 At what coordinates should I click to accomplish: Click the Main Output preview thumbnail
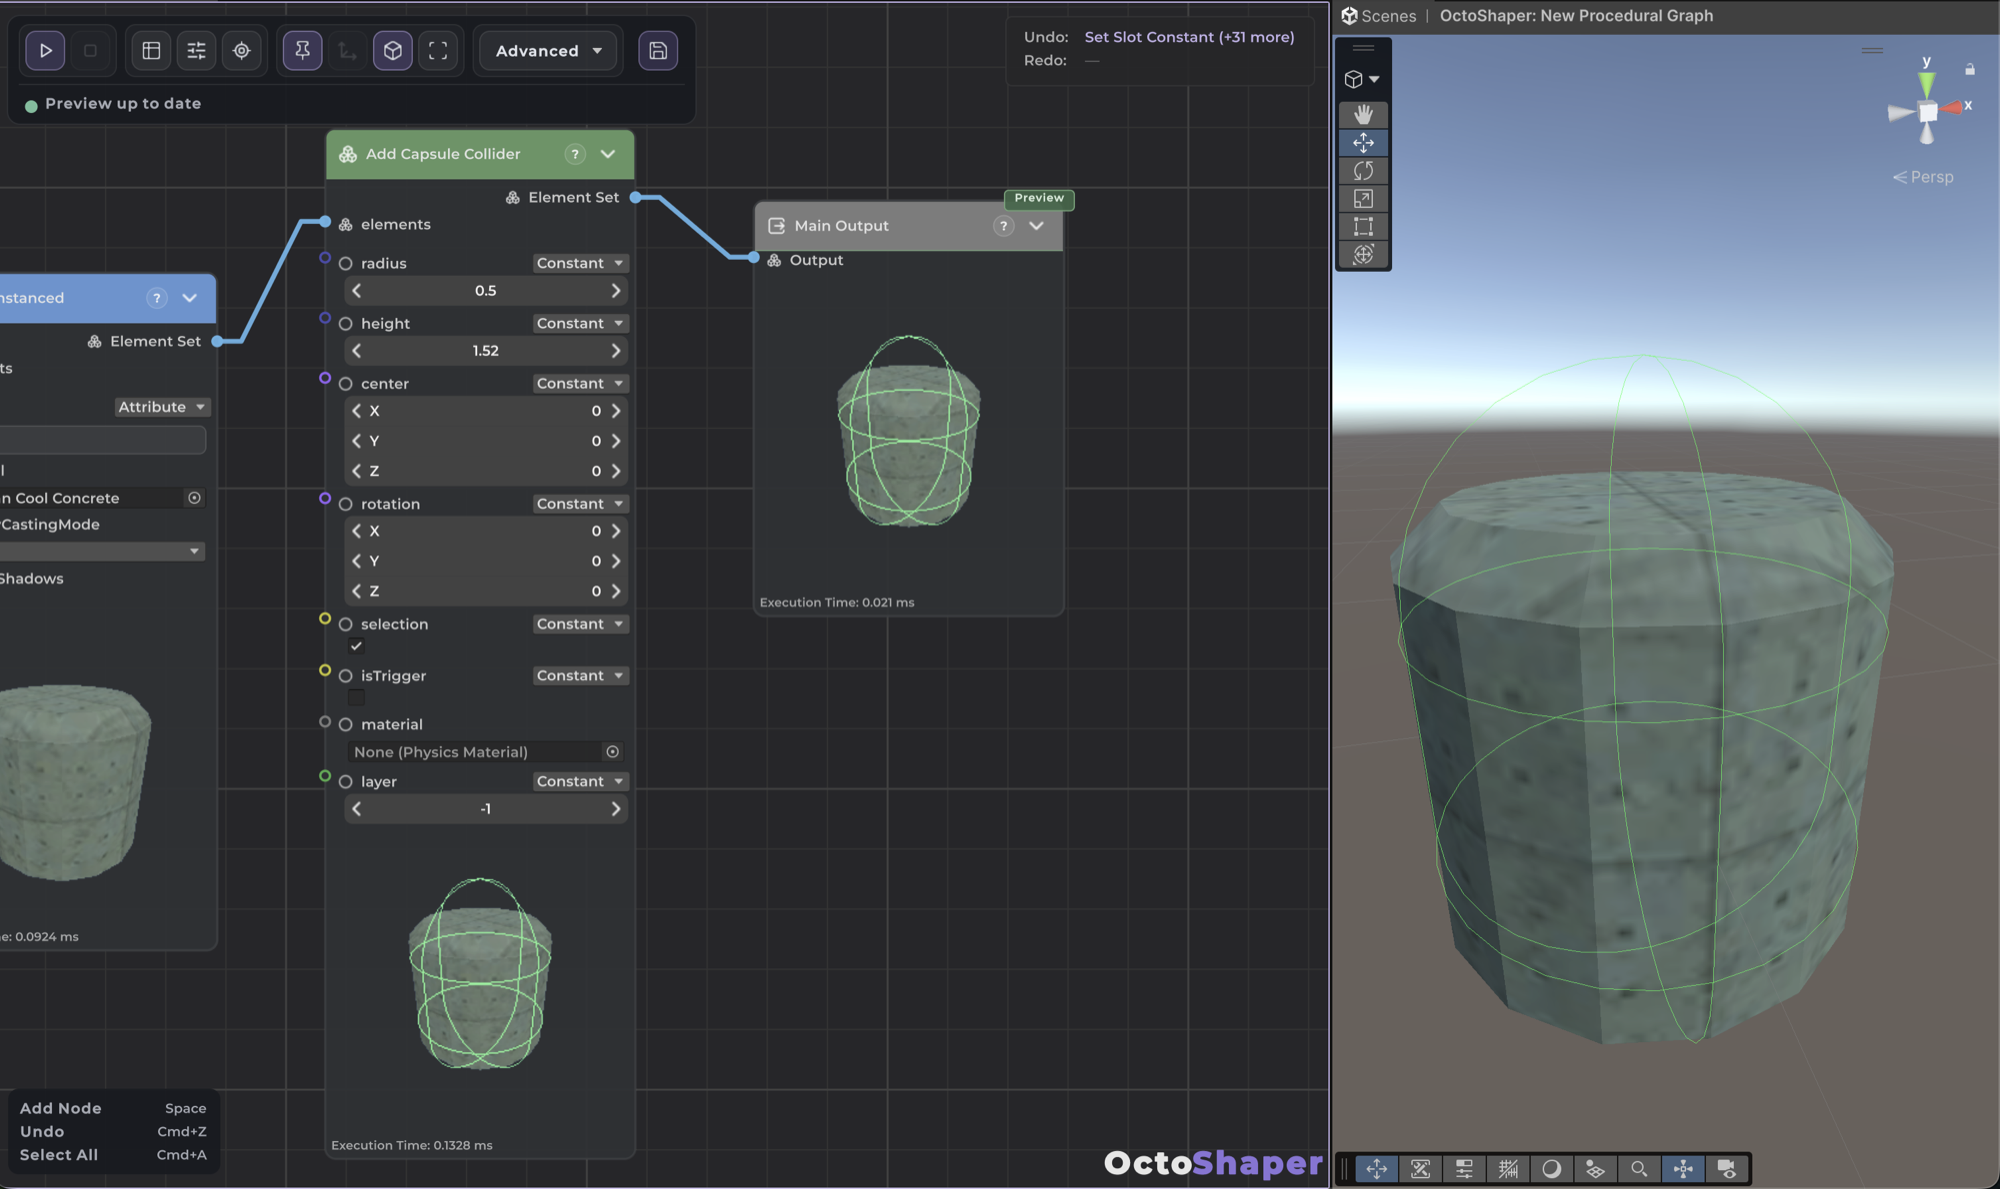pos(908,432)
